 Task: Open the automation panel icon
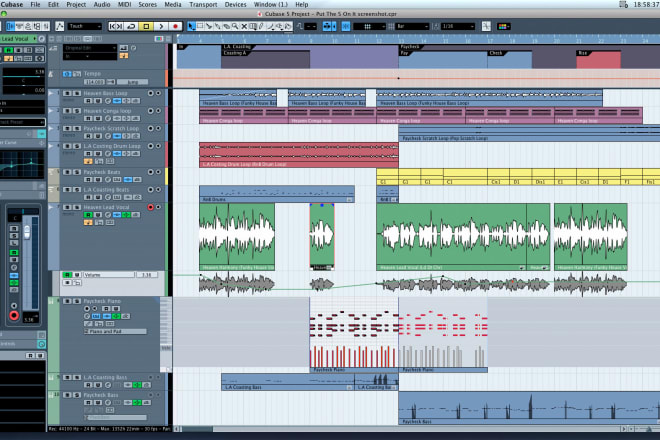(x=59, y=27)
